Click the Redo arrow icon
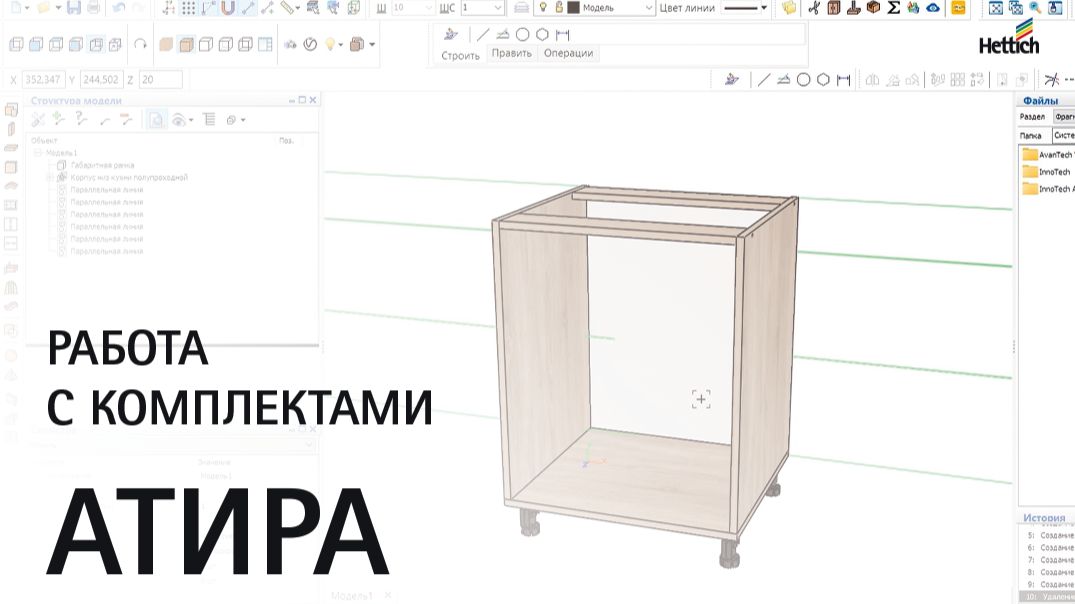Viewport: 1075px width, 604px height. click(139, 8)
